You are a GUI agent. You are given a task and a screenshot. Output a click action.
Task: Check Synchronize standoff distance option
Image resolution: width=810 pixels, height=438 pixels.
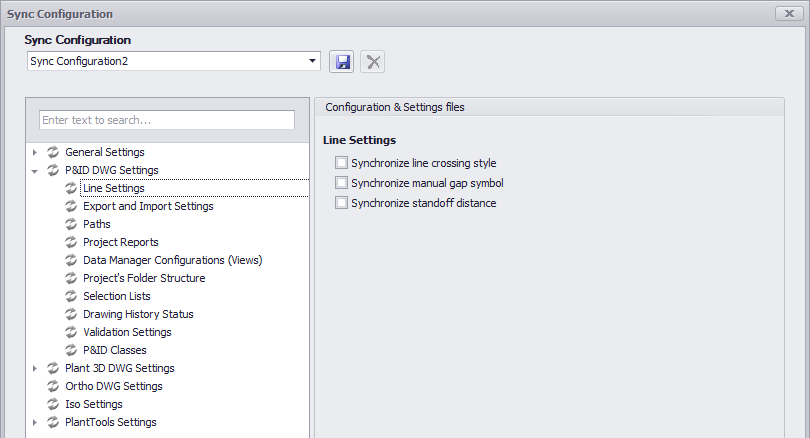[341, 203]
